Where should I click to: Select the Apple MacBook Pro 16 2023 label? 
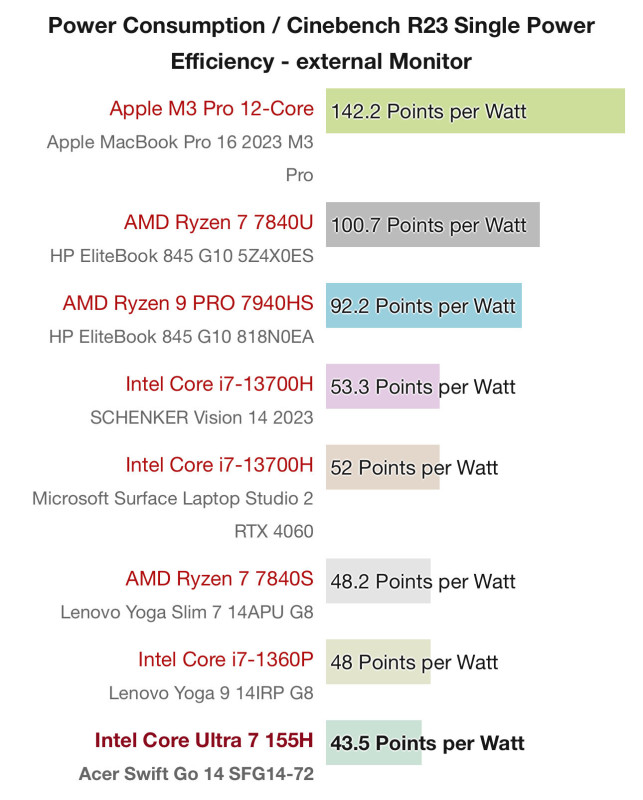pyautogui.click(x=180, y=158)
